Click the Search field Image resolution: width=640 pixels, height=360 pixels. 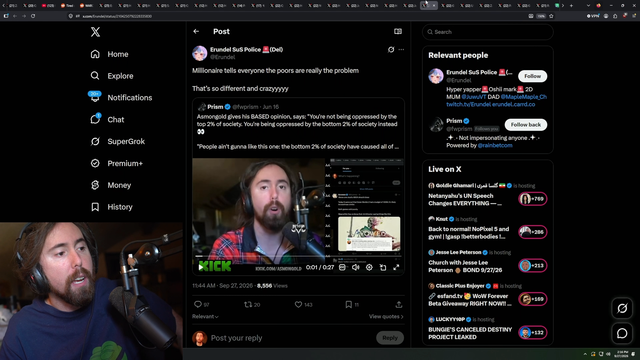coord(488,32)
